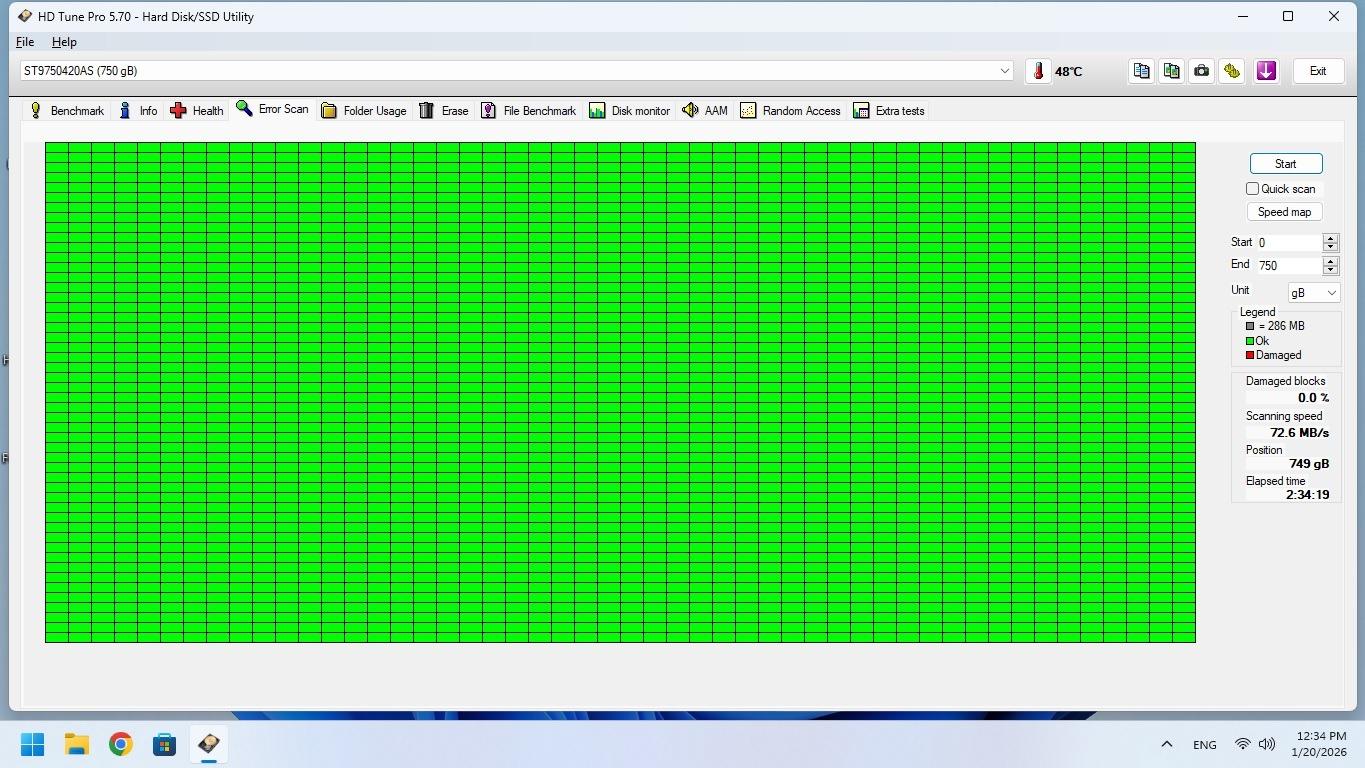
Task: Open the Speed map view
Action: 1284,212
